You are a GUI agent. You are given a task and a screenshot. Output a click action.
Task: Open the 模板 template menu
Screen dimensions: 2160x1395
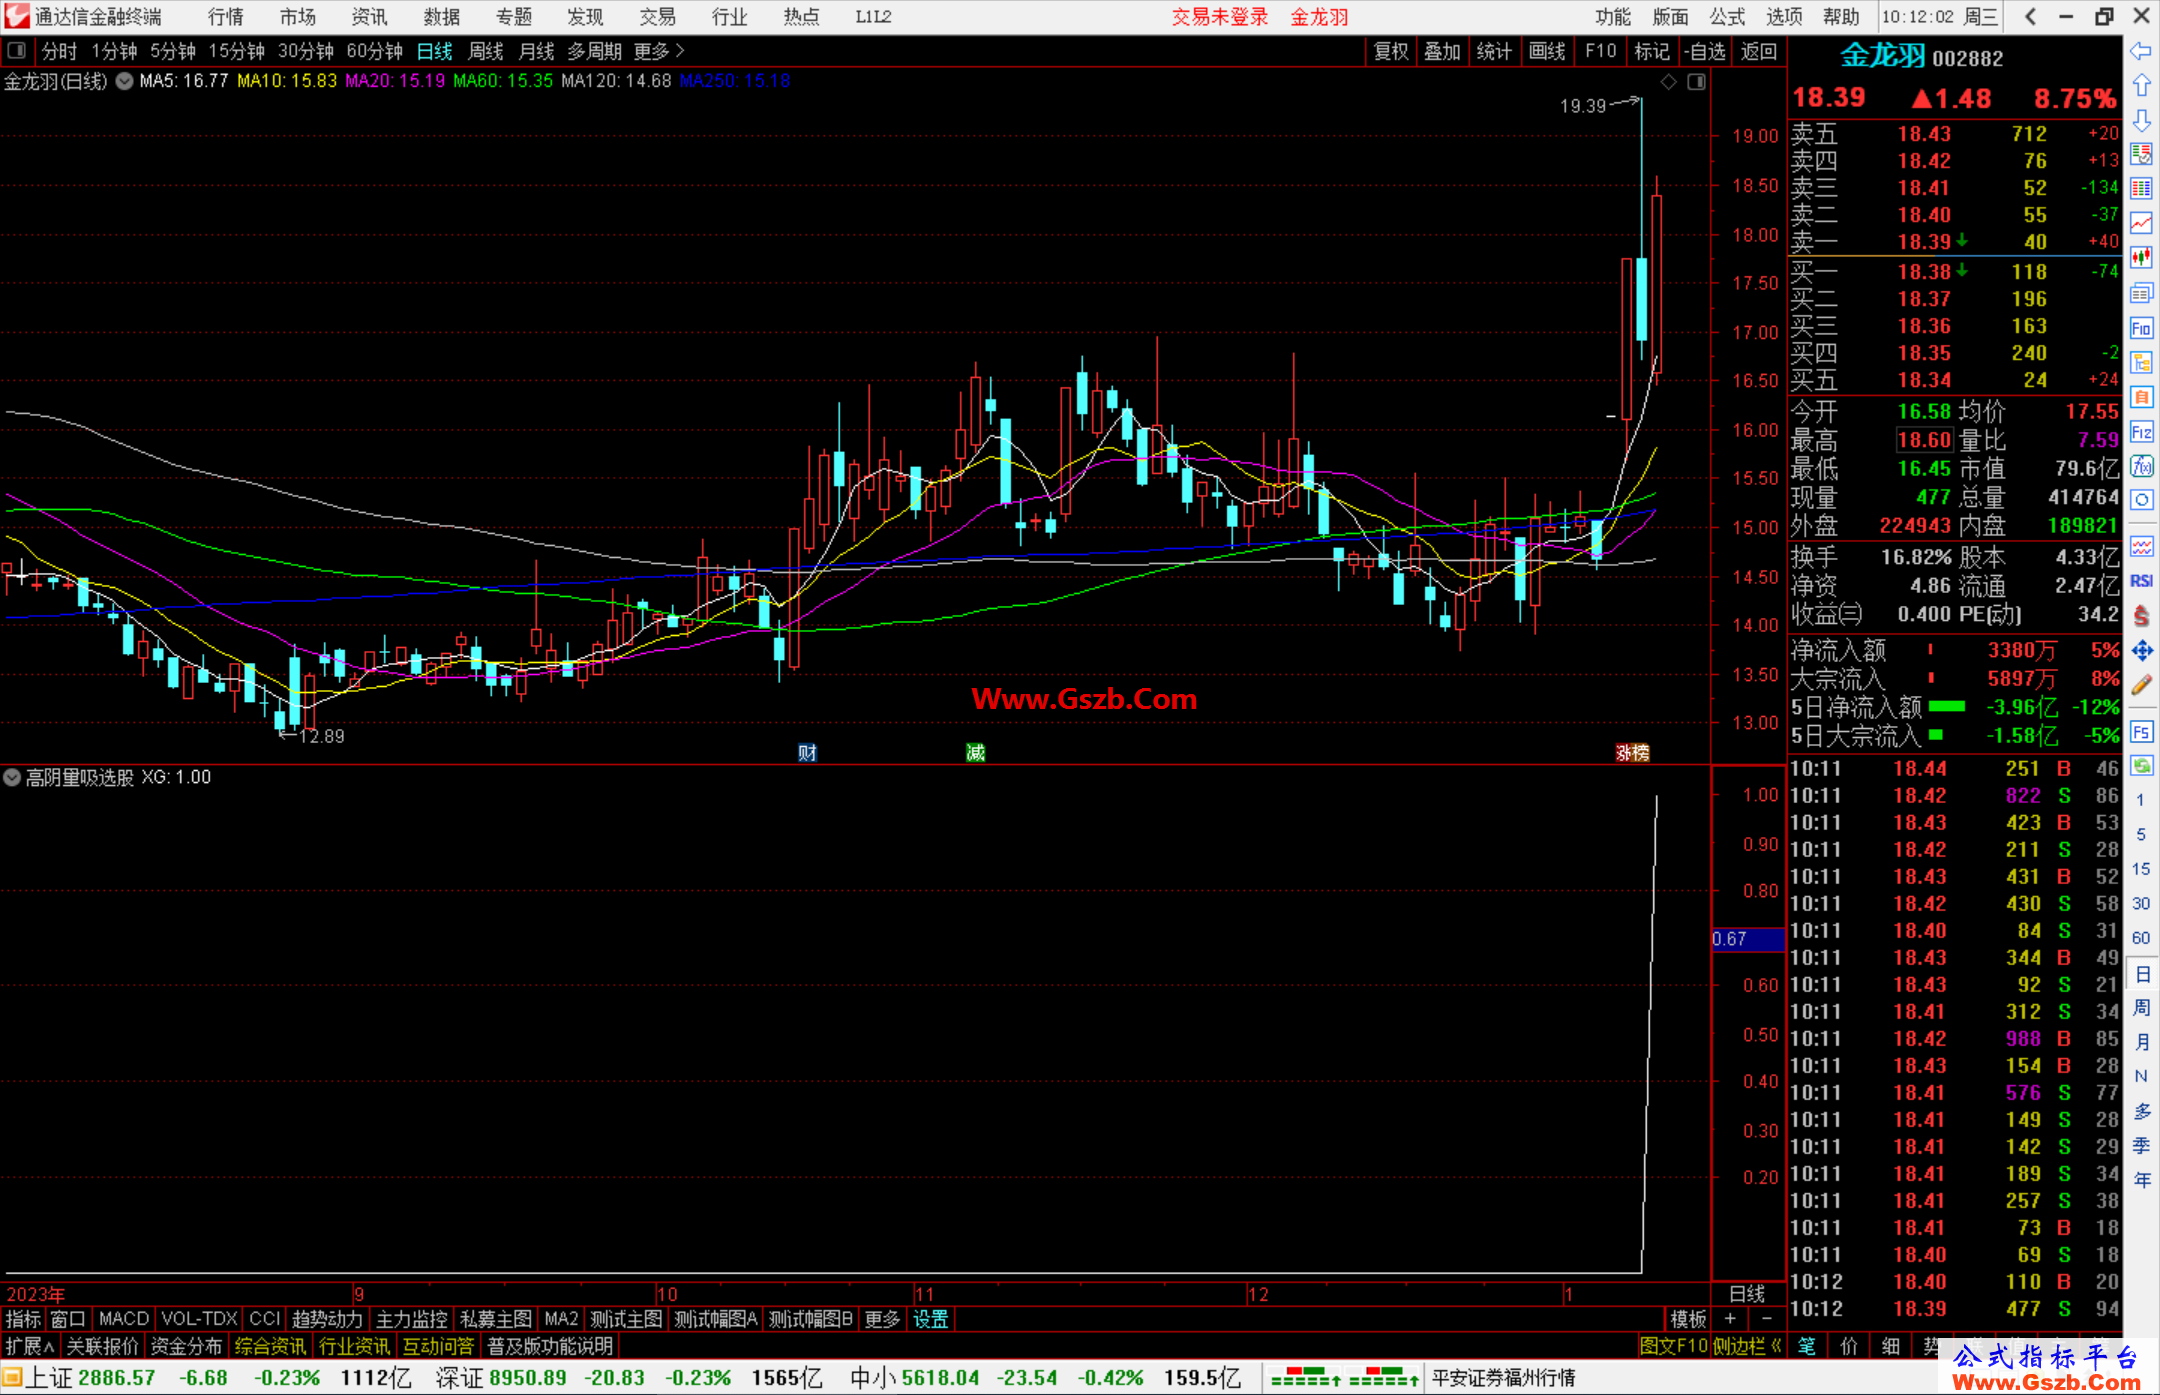click(1688, 1319)
